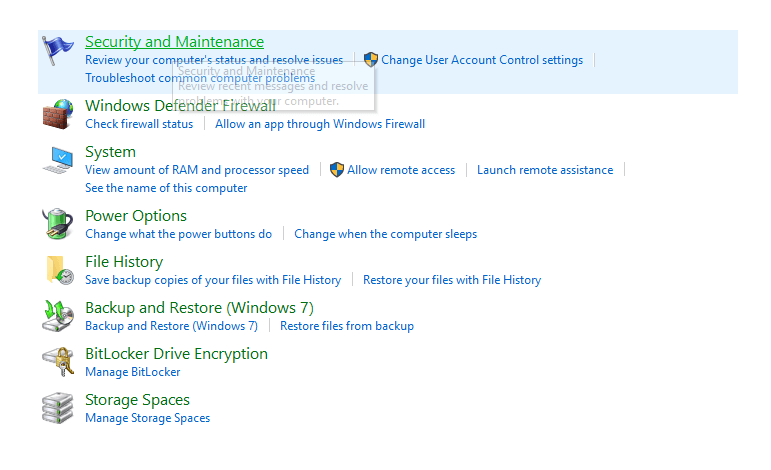Open the Security and Maintenance heading
Viewport: 771px width, 470px height.
pyautogui.click(x=175, y=42)
